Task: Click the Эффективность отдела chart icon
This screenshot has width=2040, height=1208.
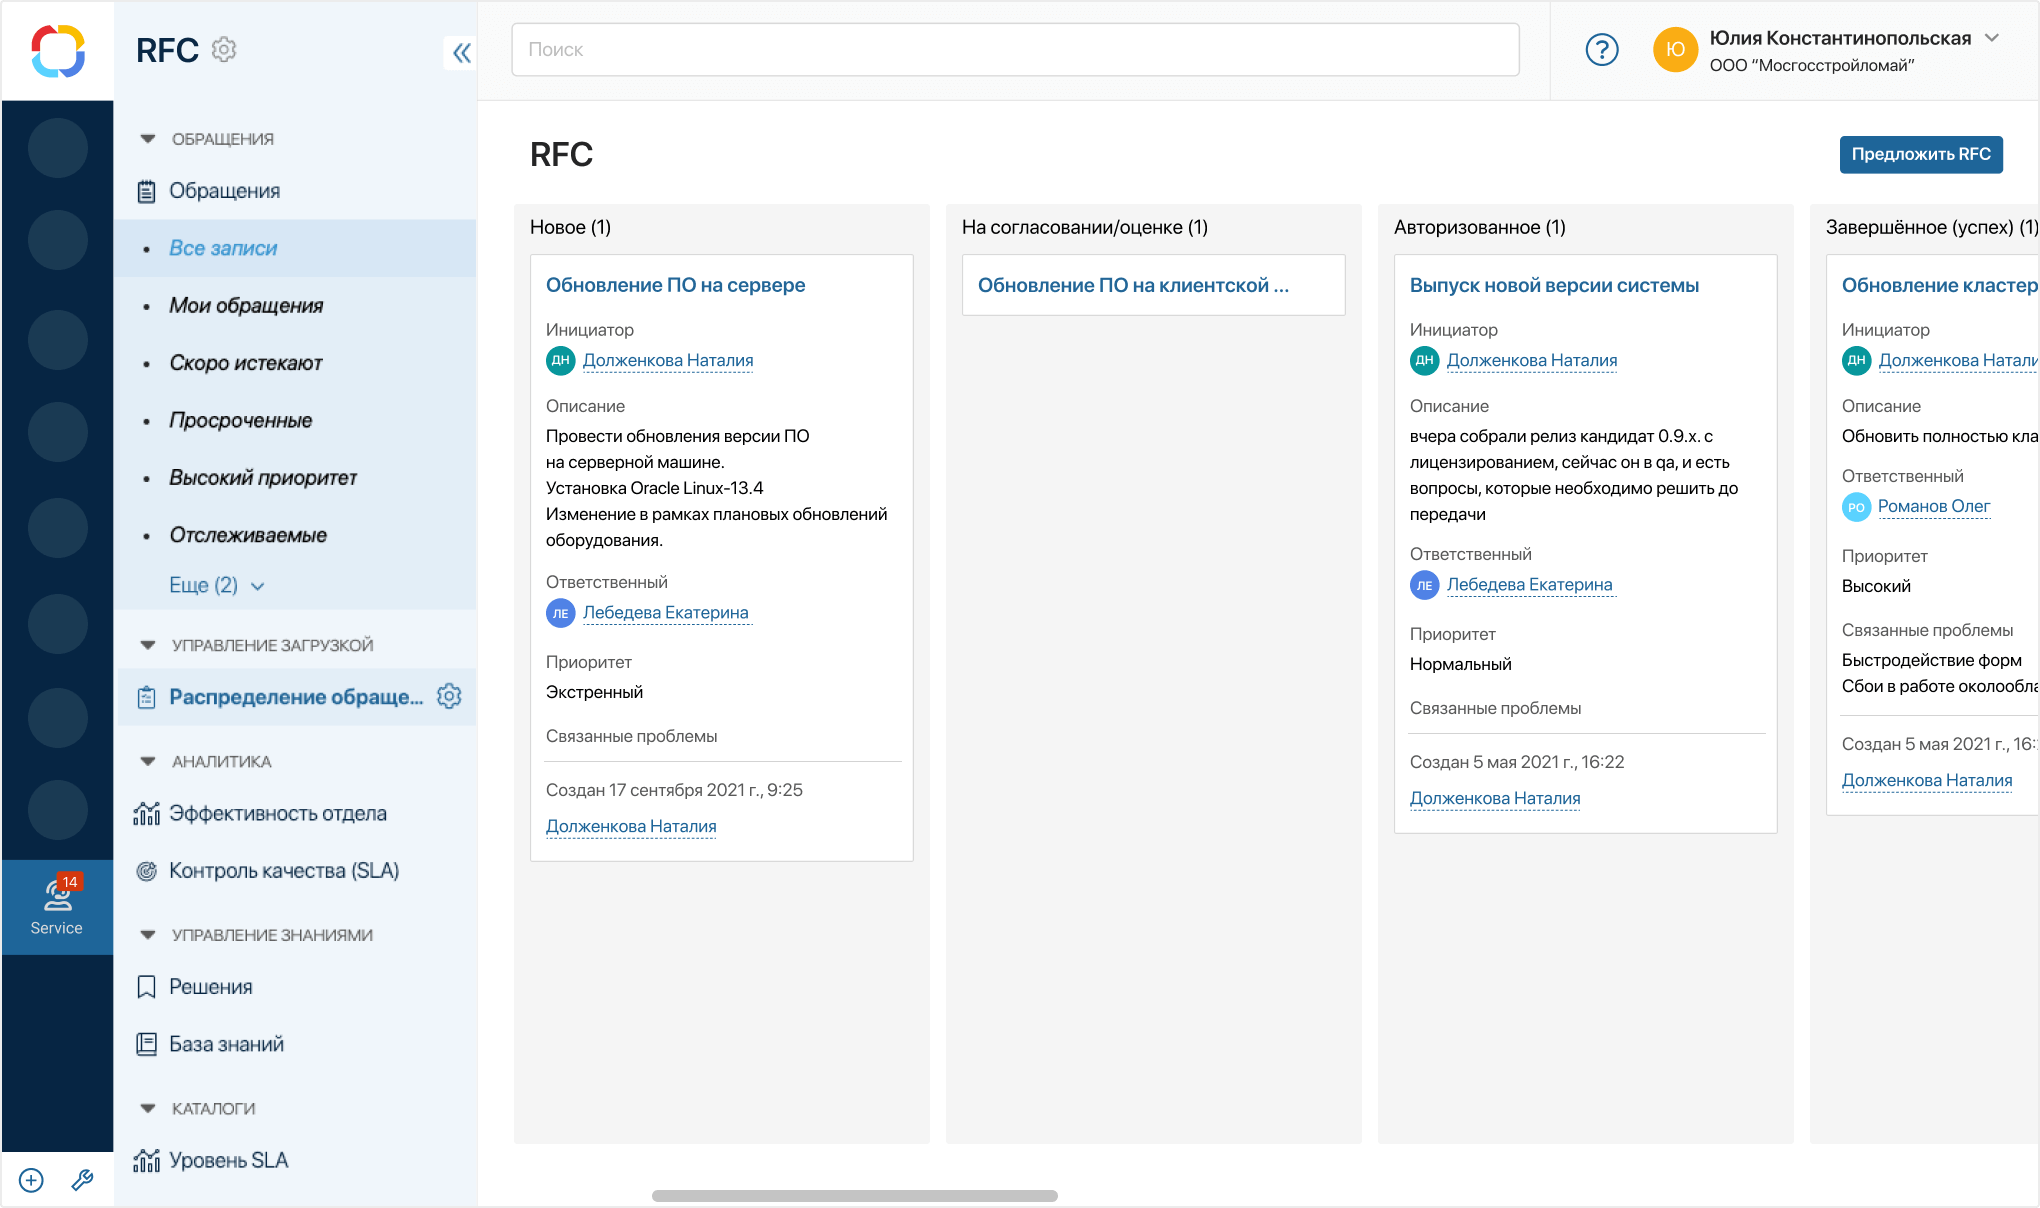Action: (147, 814)
